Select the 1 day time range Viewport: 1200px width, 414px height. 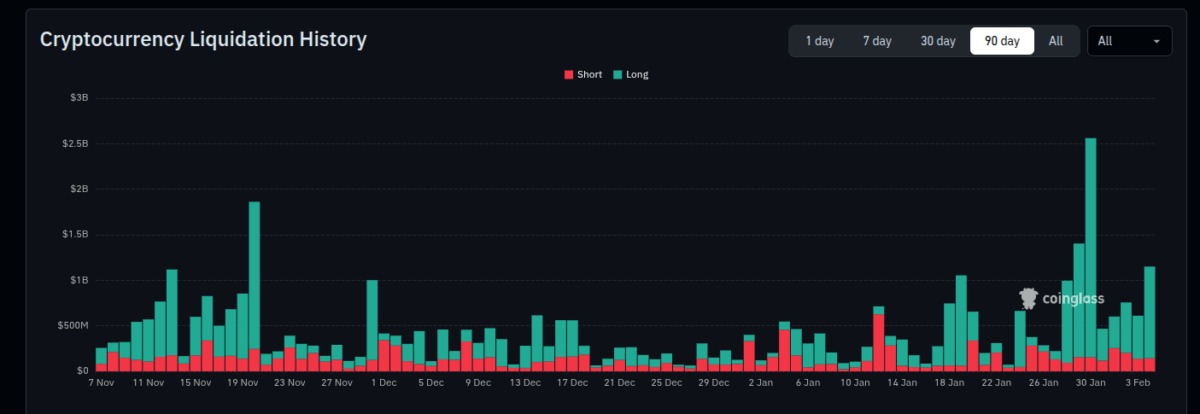[x=818, y=41]
